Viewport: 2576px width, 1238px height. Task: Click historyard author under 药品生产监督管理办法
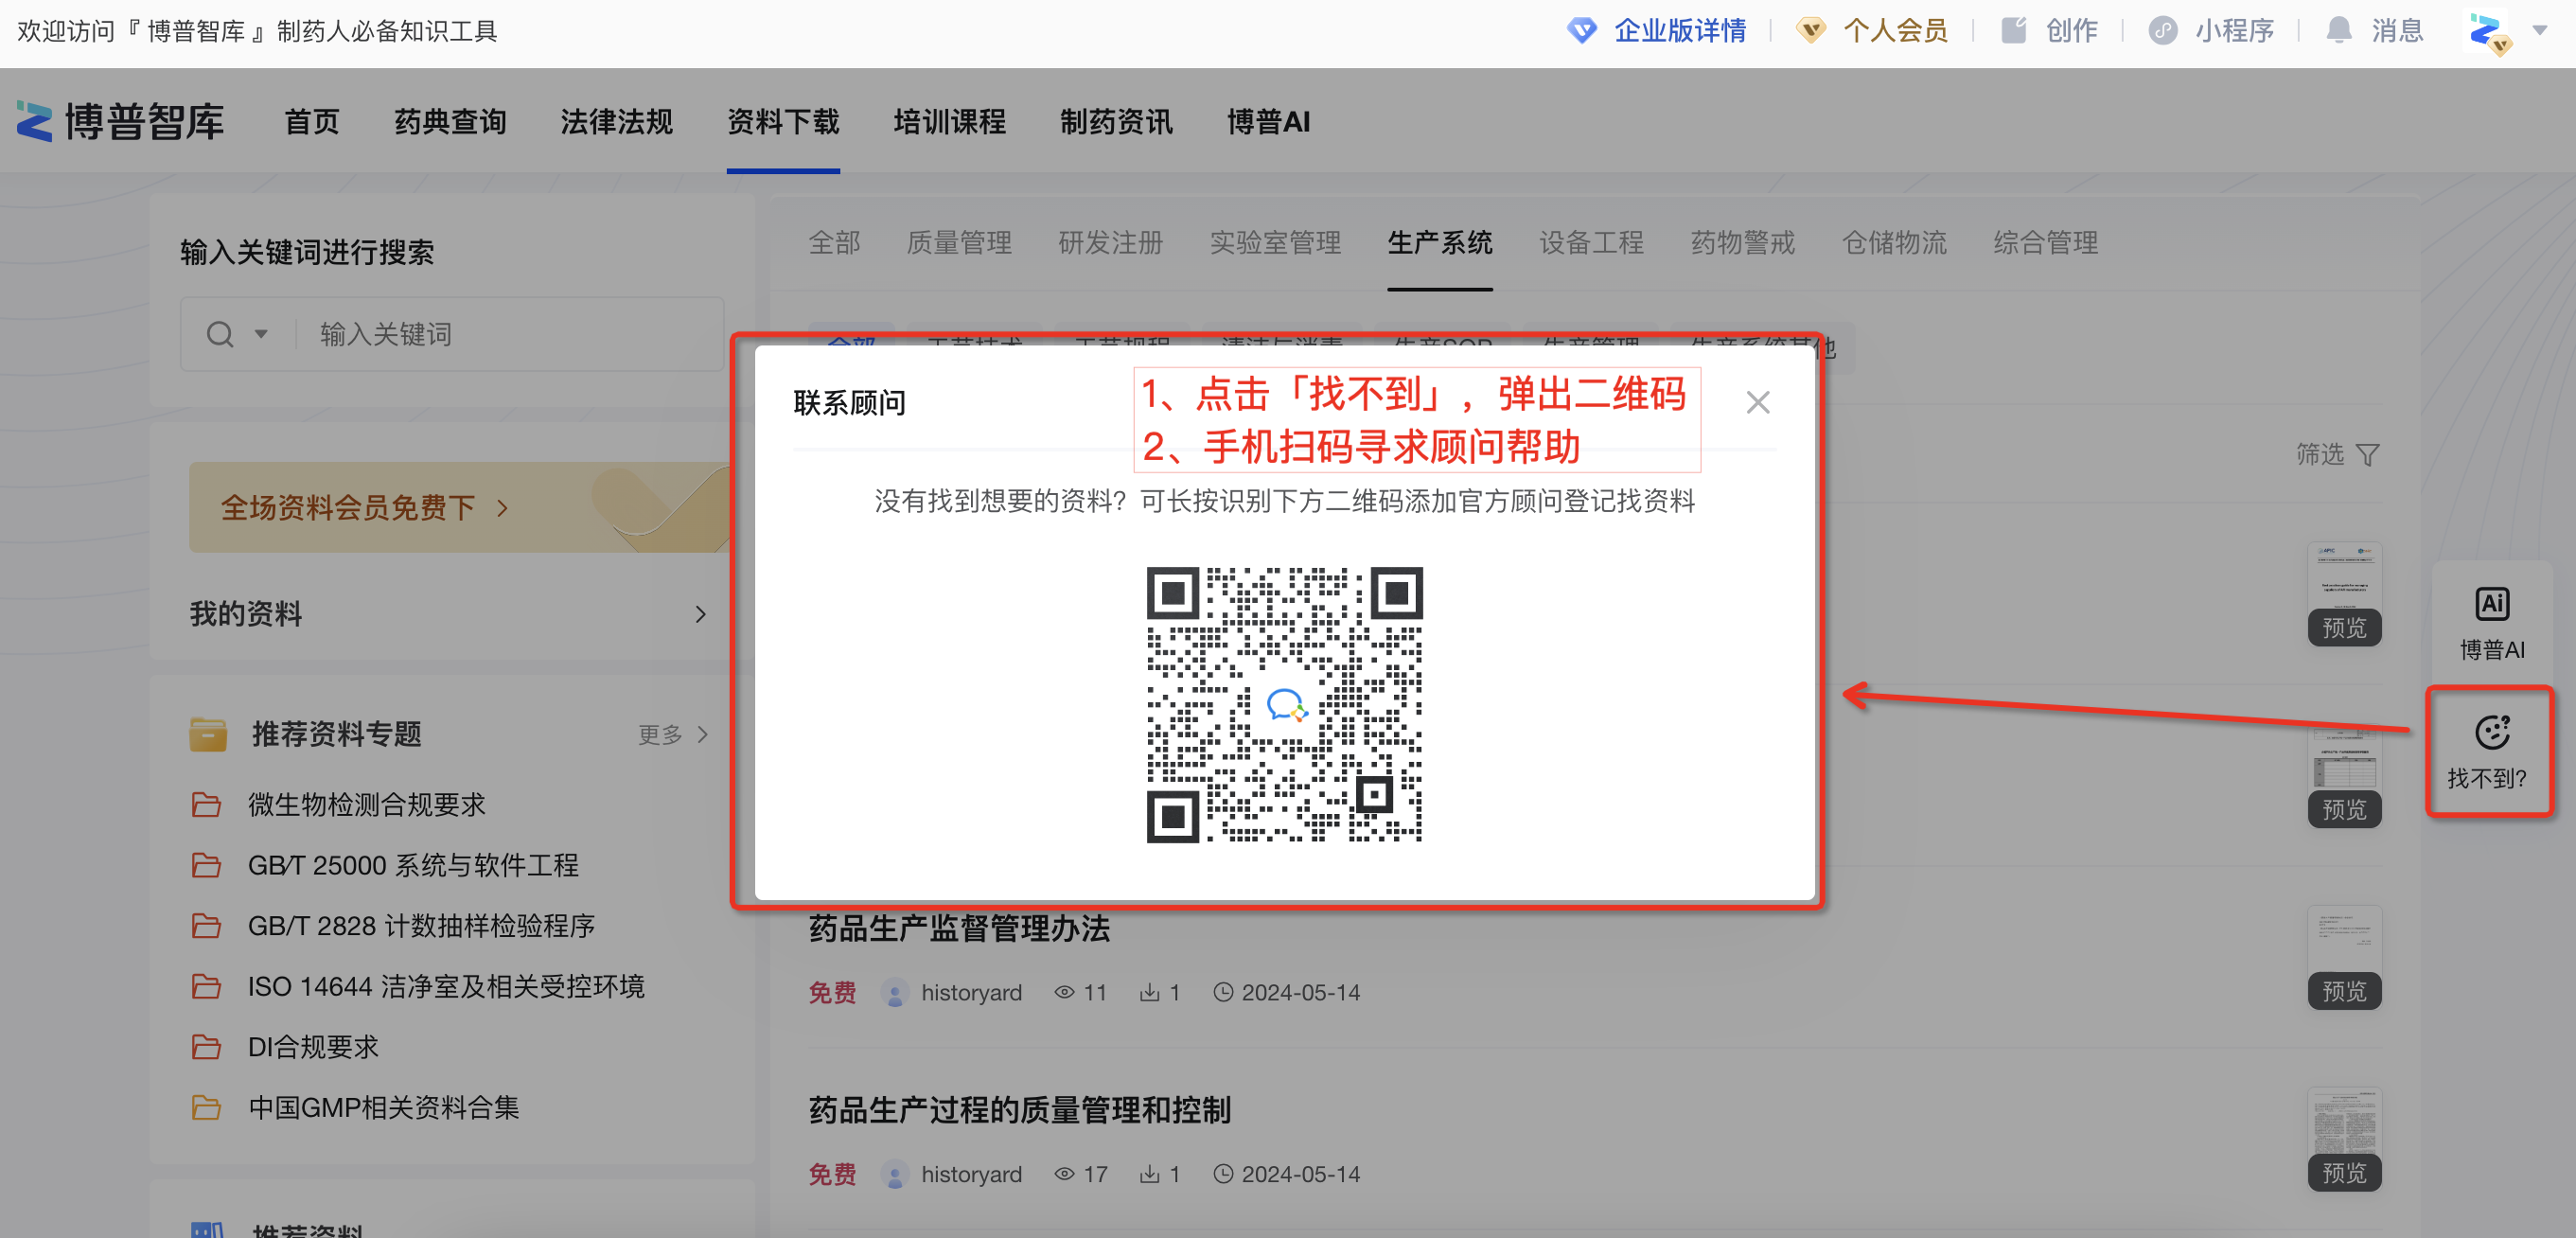971,992
